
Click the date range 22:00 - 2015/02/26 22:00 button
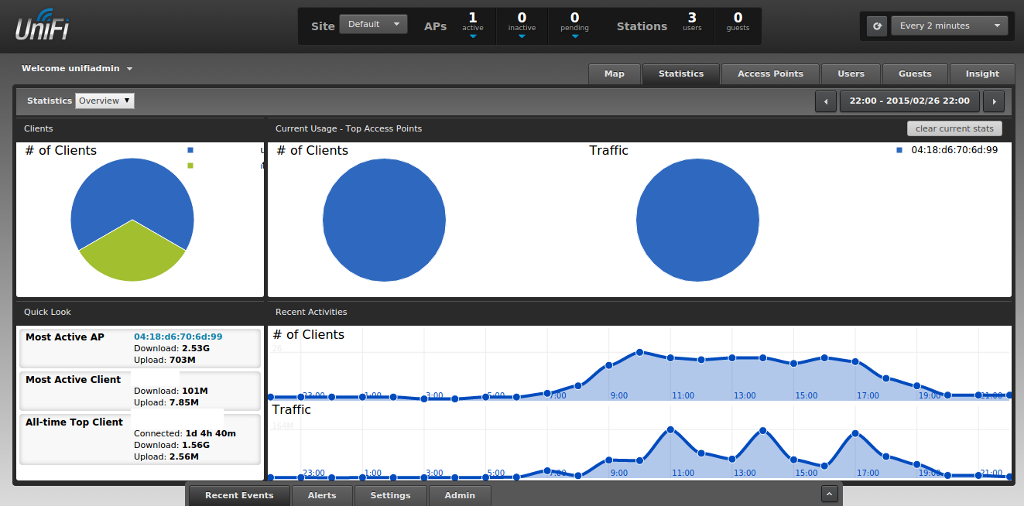[x=910, y=102]
